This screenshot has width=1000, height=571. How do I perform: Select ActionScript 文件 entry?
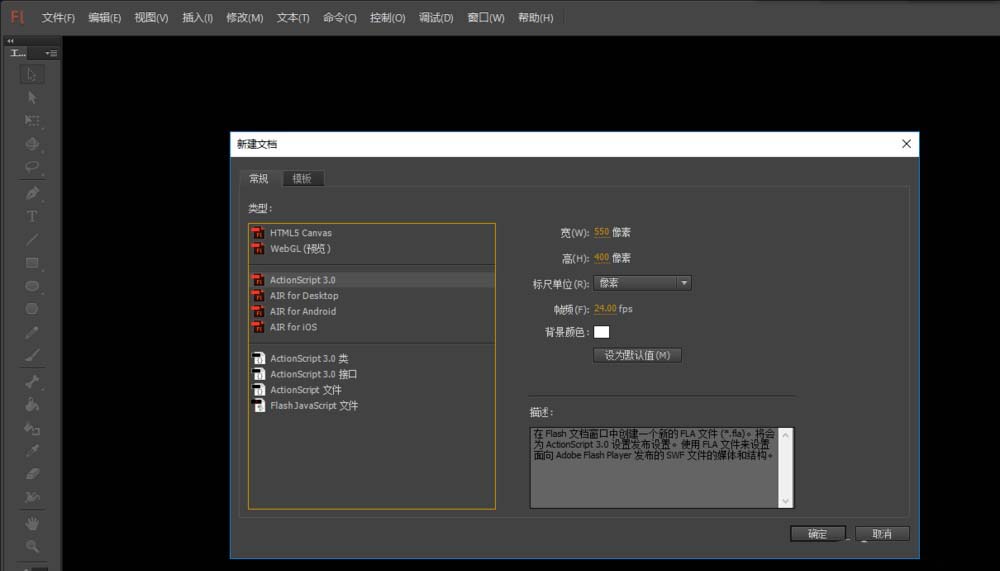372,390
